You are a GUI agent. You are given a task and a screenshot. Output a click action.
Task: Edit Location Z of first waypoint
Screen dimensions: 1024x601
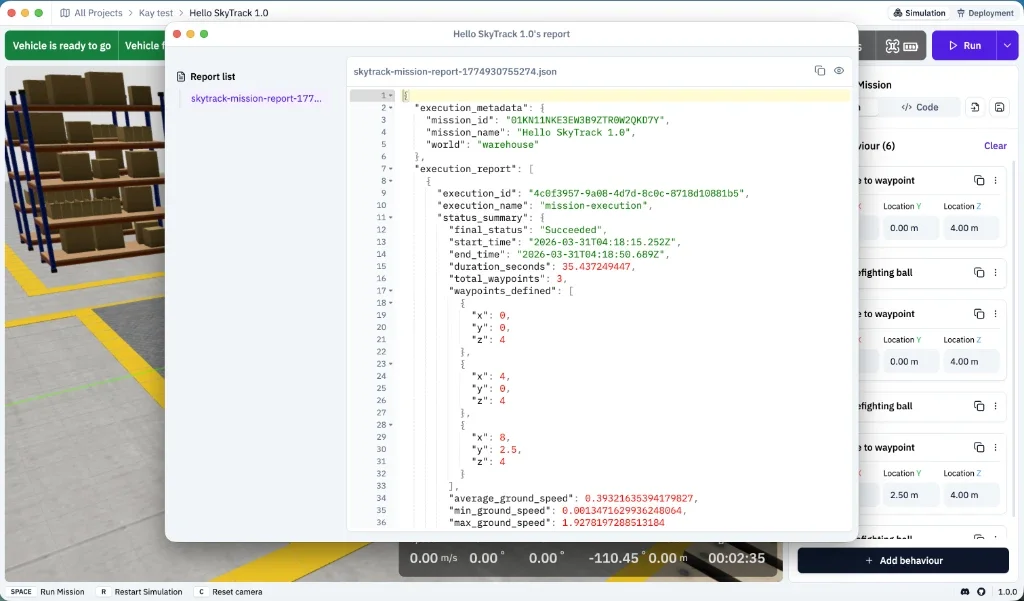click(970, 228)
